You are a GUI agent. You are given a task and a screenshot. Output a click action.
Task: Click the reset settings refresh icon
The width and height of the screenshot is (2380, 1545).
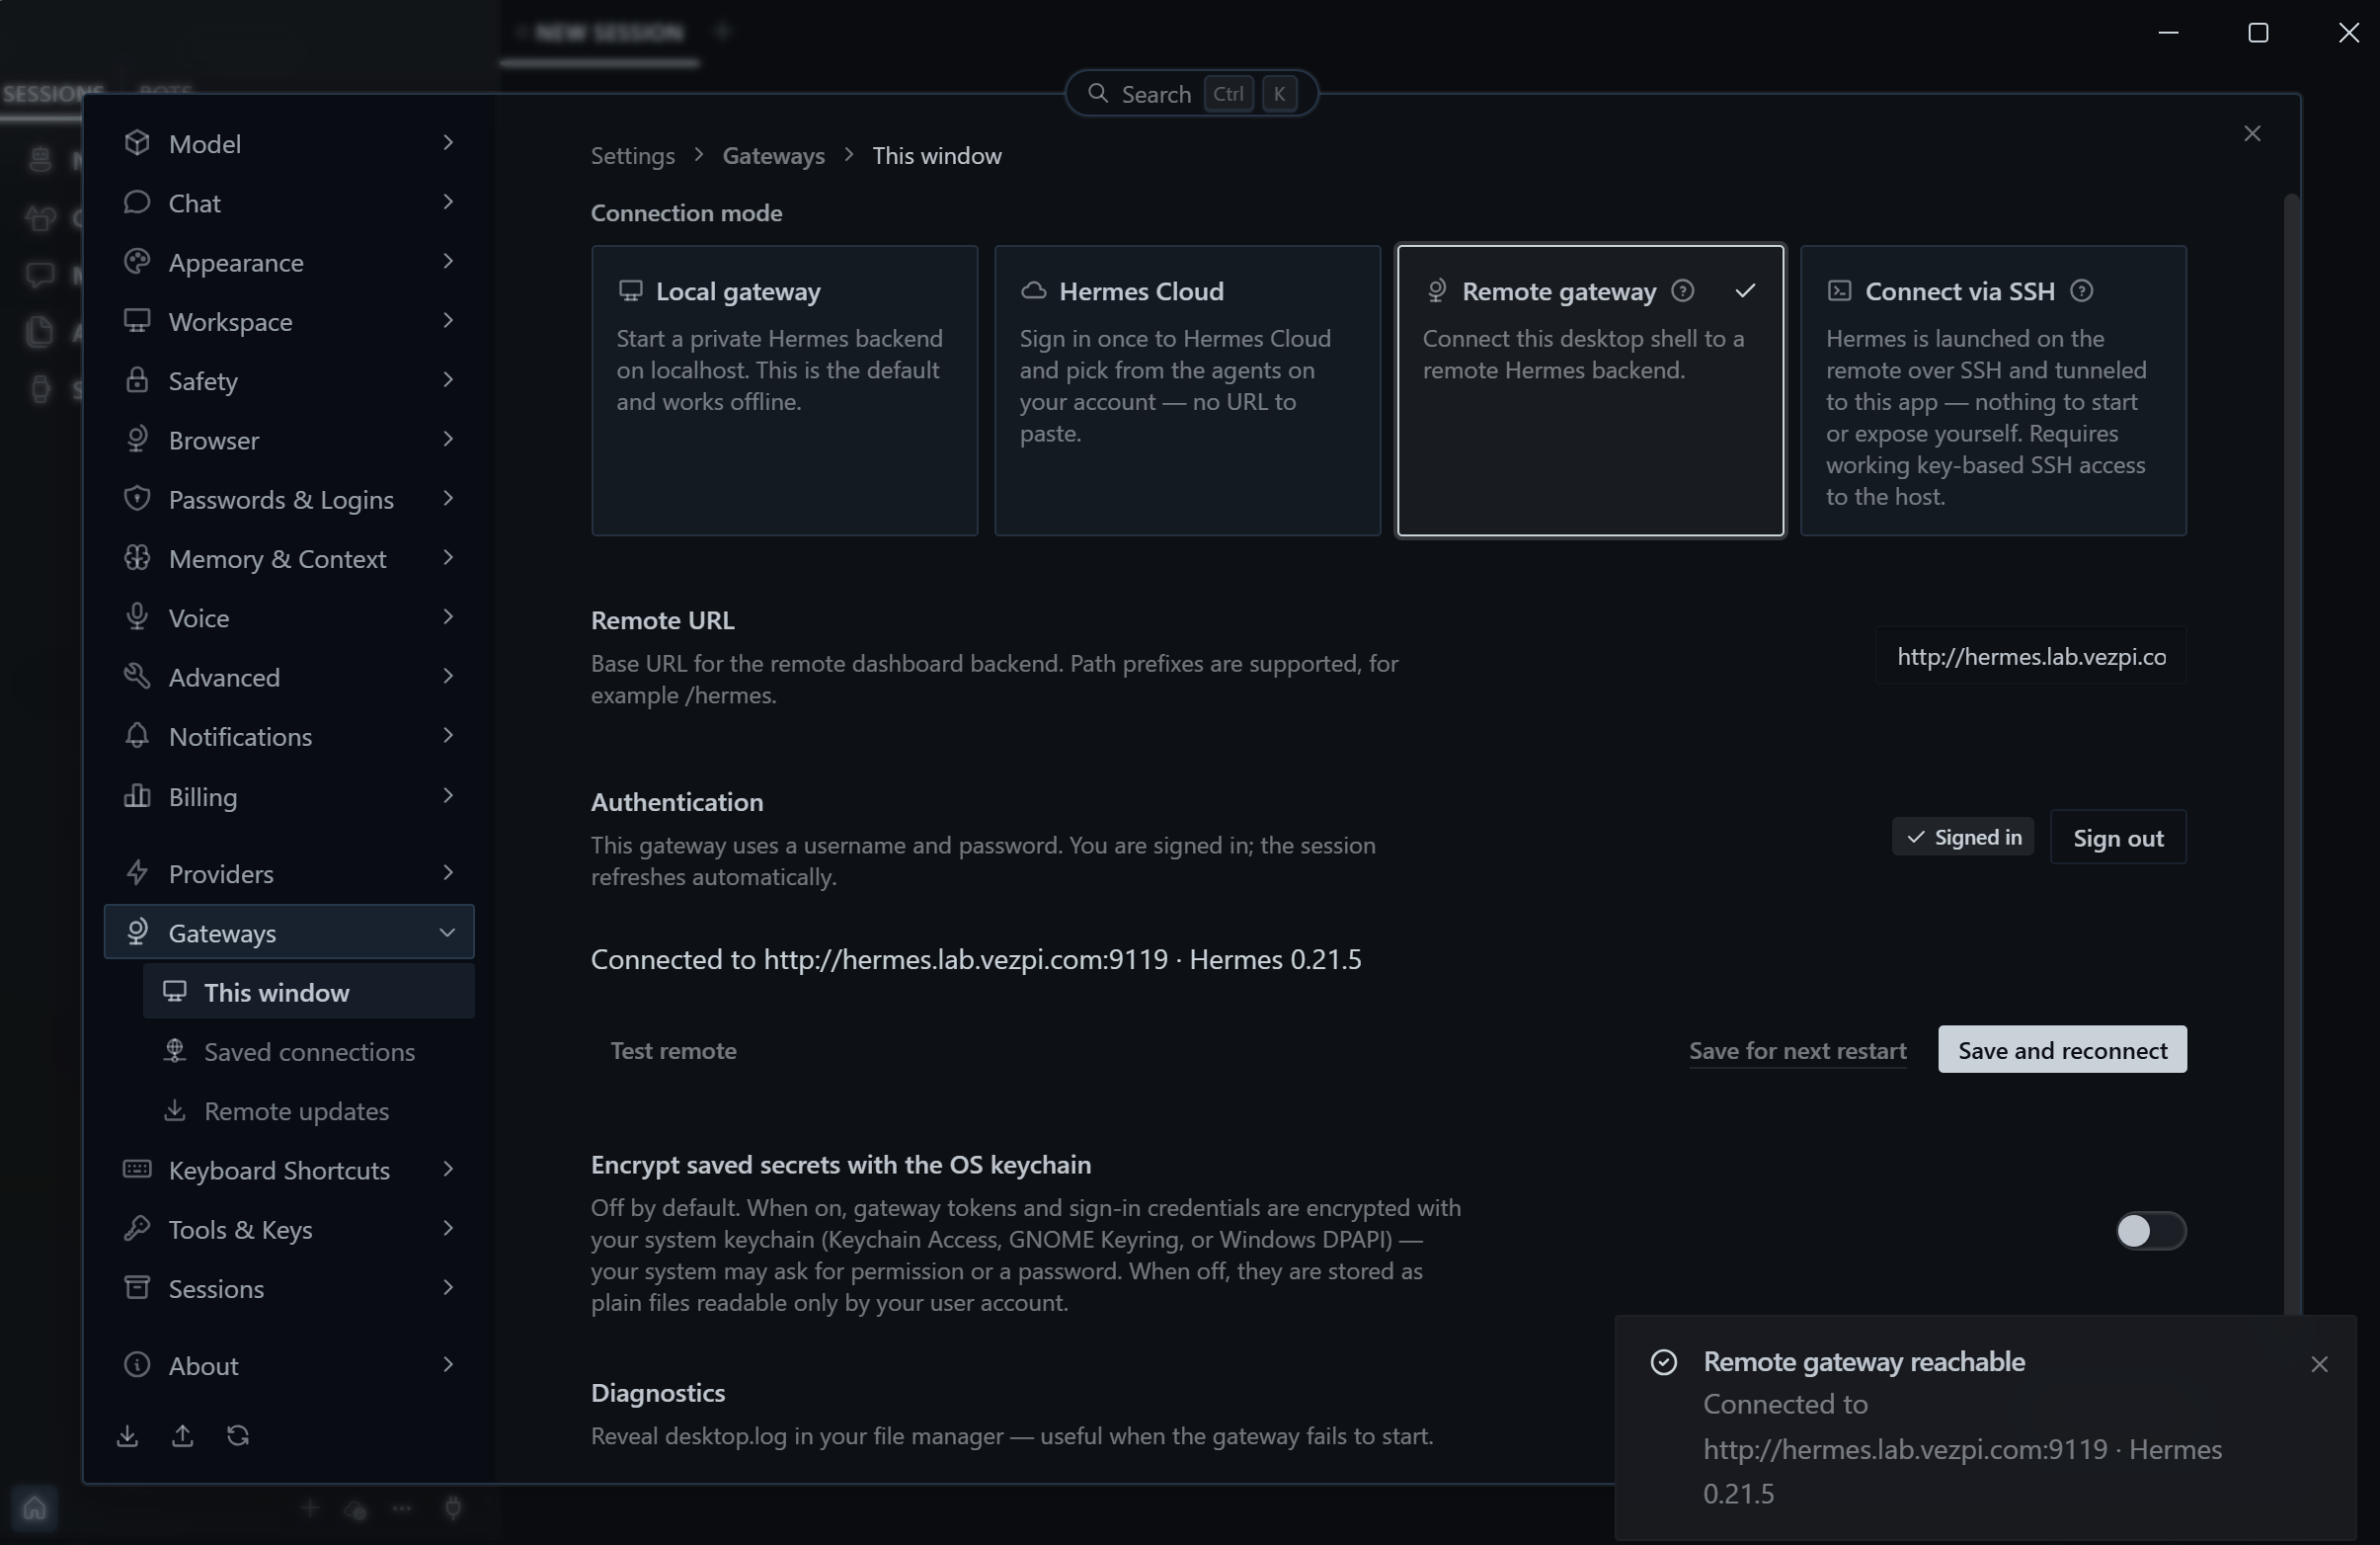(x=237, y=1436)
